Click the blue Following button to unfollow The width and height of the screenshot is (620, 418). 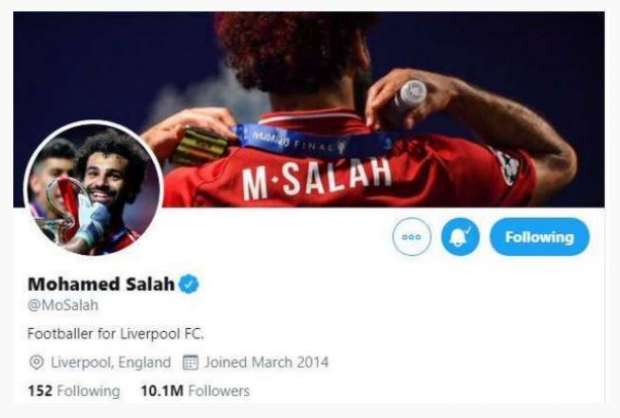(539, 237)
